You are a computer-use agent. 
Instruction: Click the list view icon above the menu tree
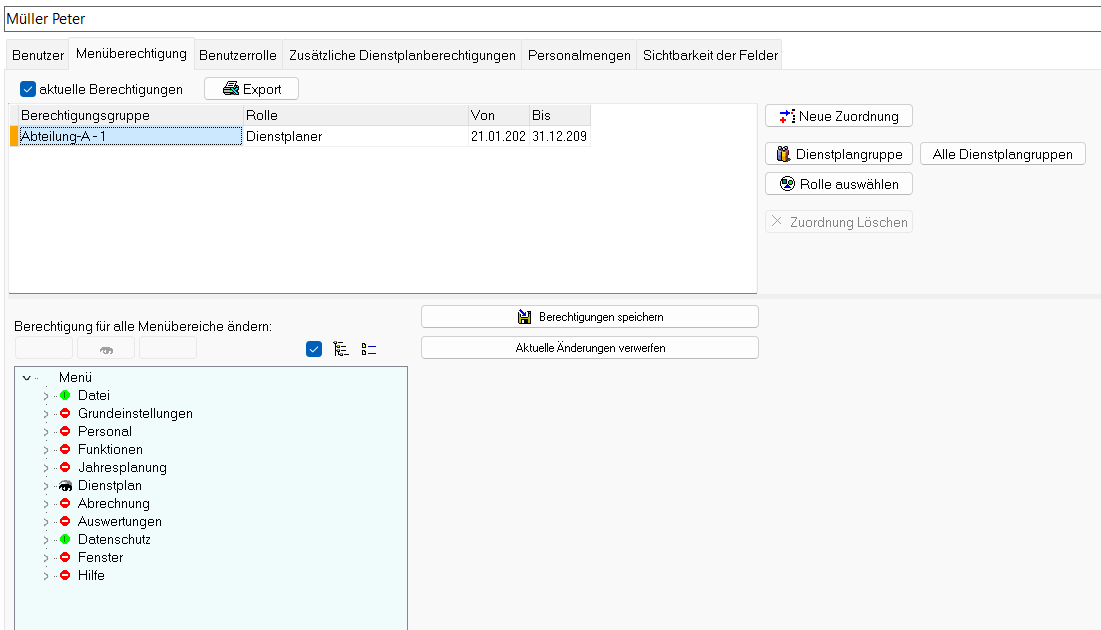coord(369,349)
